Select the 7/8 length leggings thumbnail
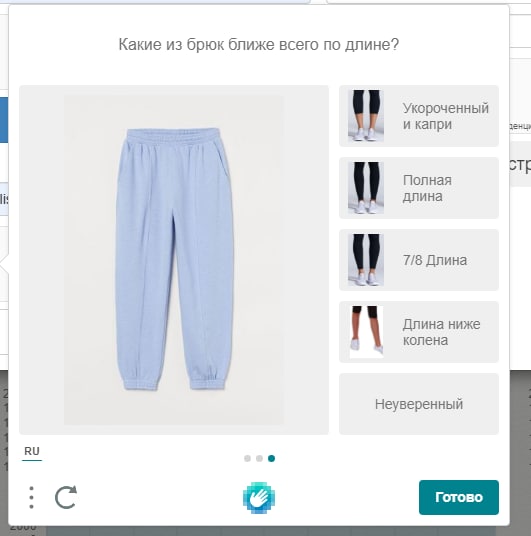531x536 pixels. click(x=366, y=260)
